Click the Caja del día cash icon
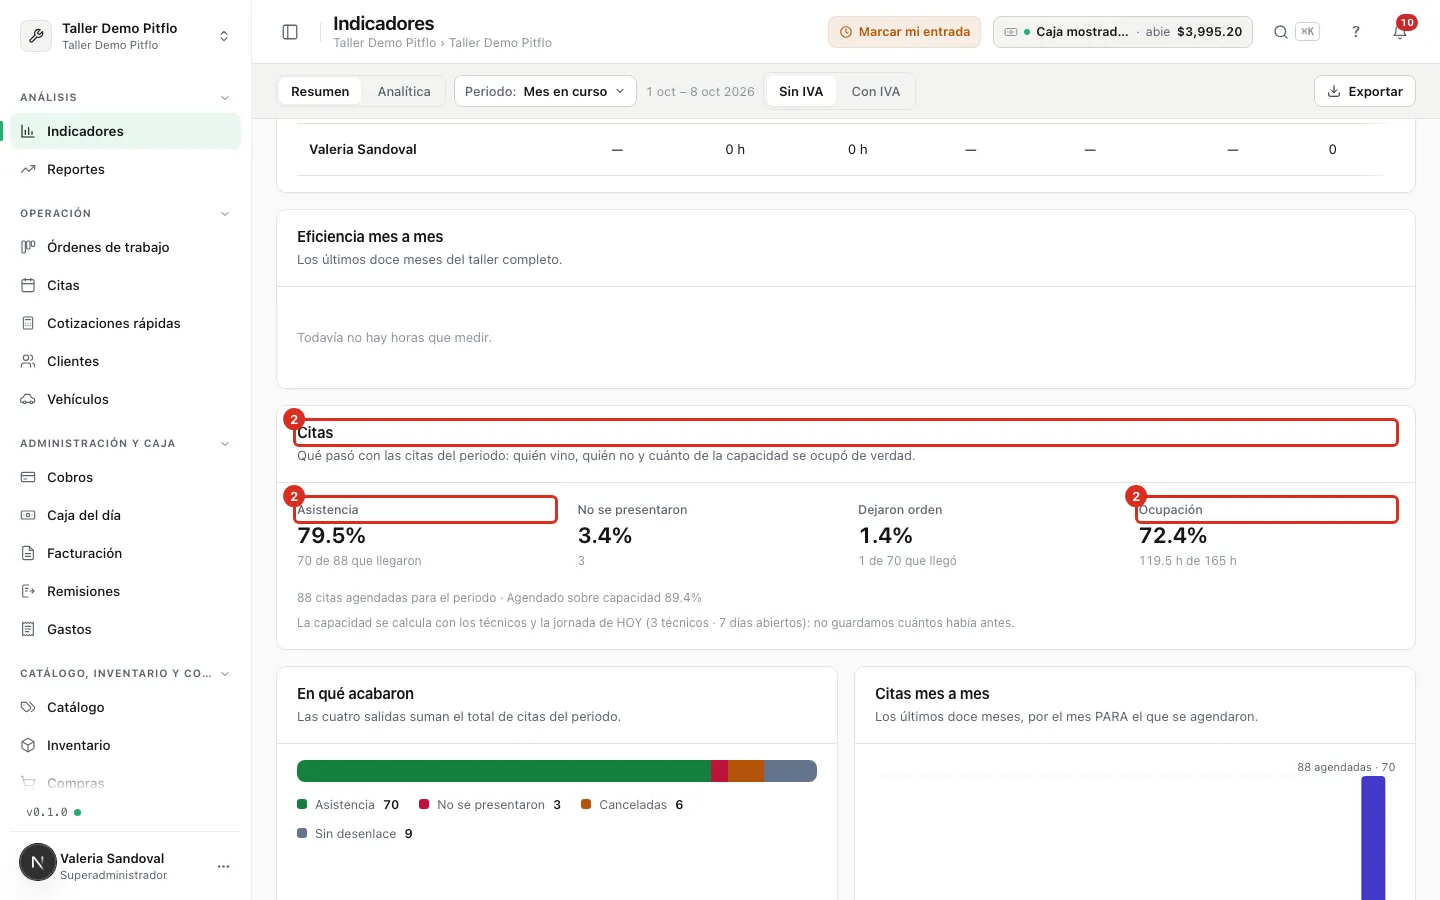This screenshot has width=1440, height=900. click(x=28, y=515)
